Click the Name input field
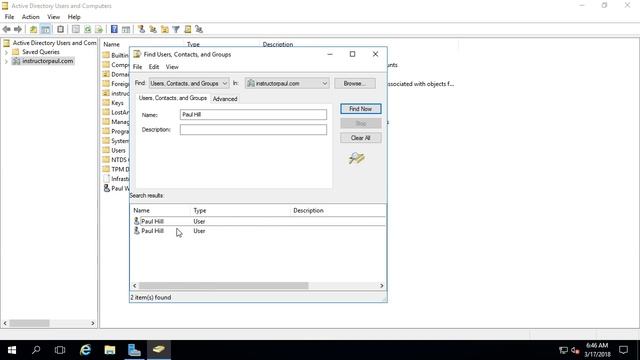The width and height of the screenshot is (640, 360). pos(253,115)
